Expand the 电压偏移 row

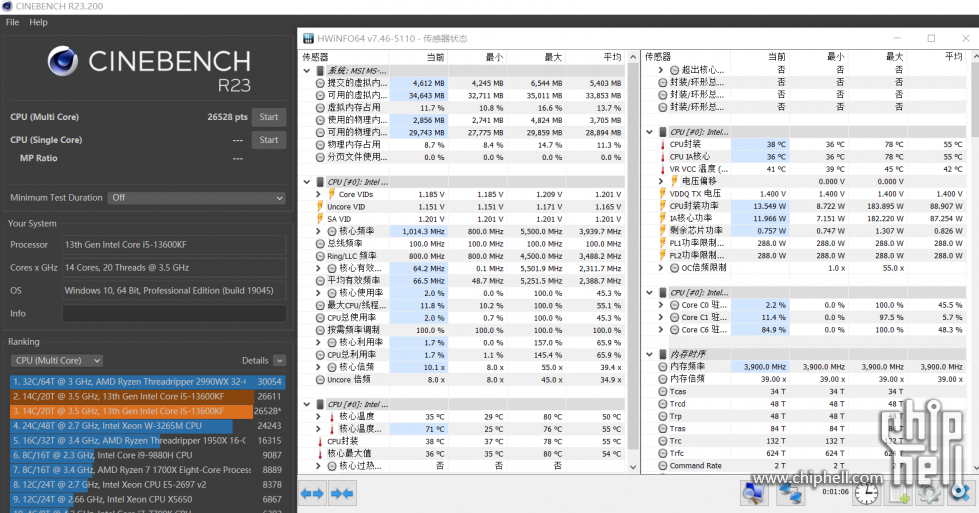pos(661,182)
